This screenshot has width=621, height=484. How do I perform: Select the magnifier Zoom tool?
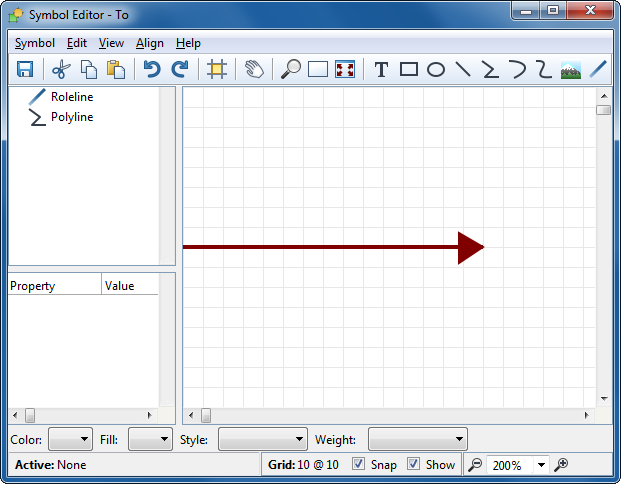click(x=291, y=69)
